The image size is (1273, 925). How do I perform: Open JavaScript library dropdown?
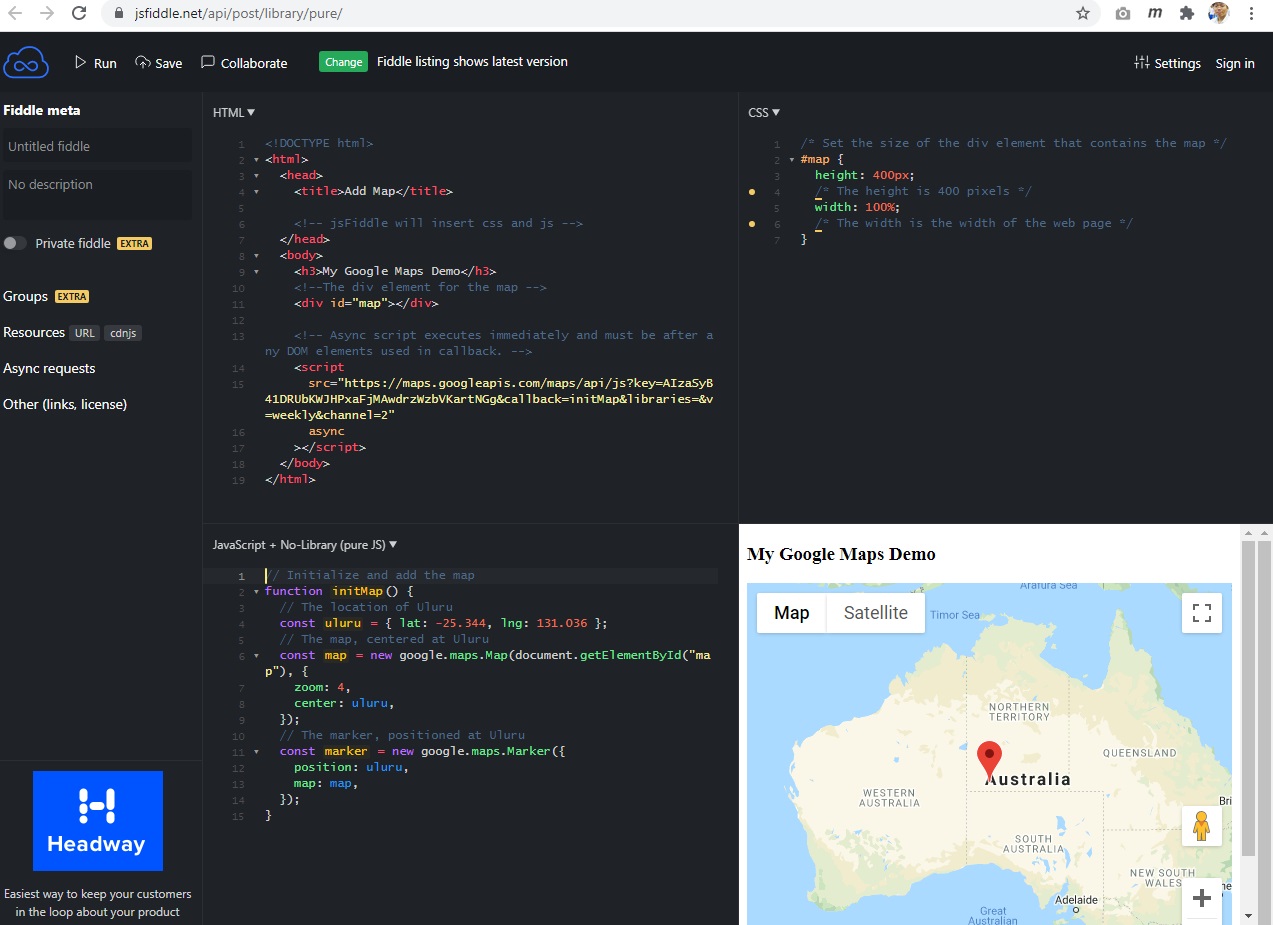point(305,545)
